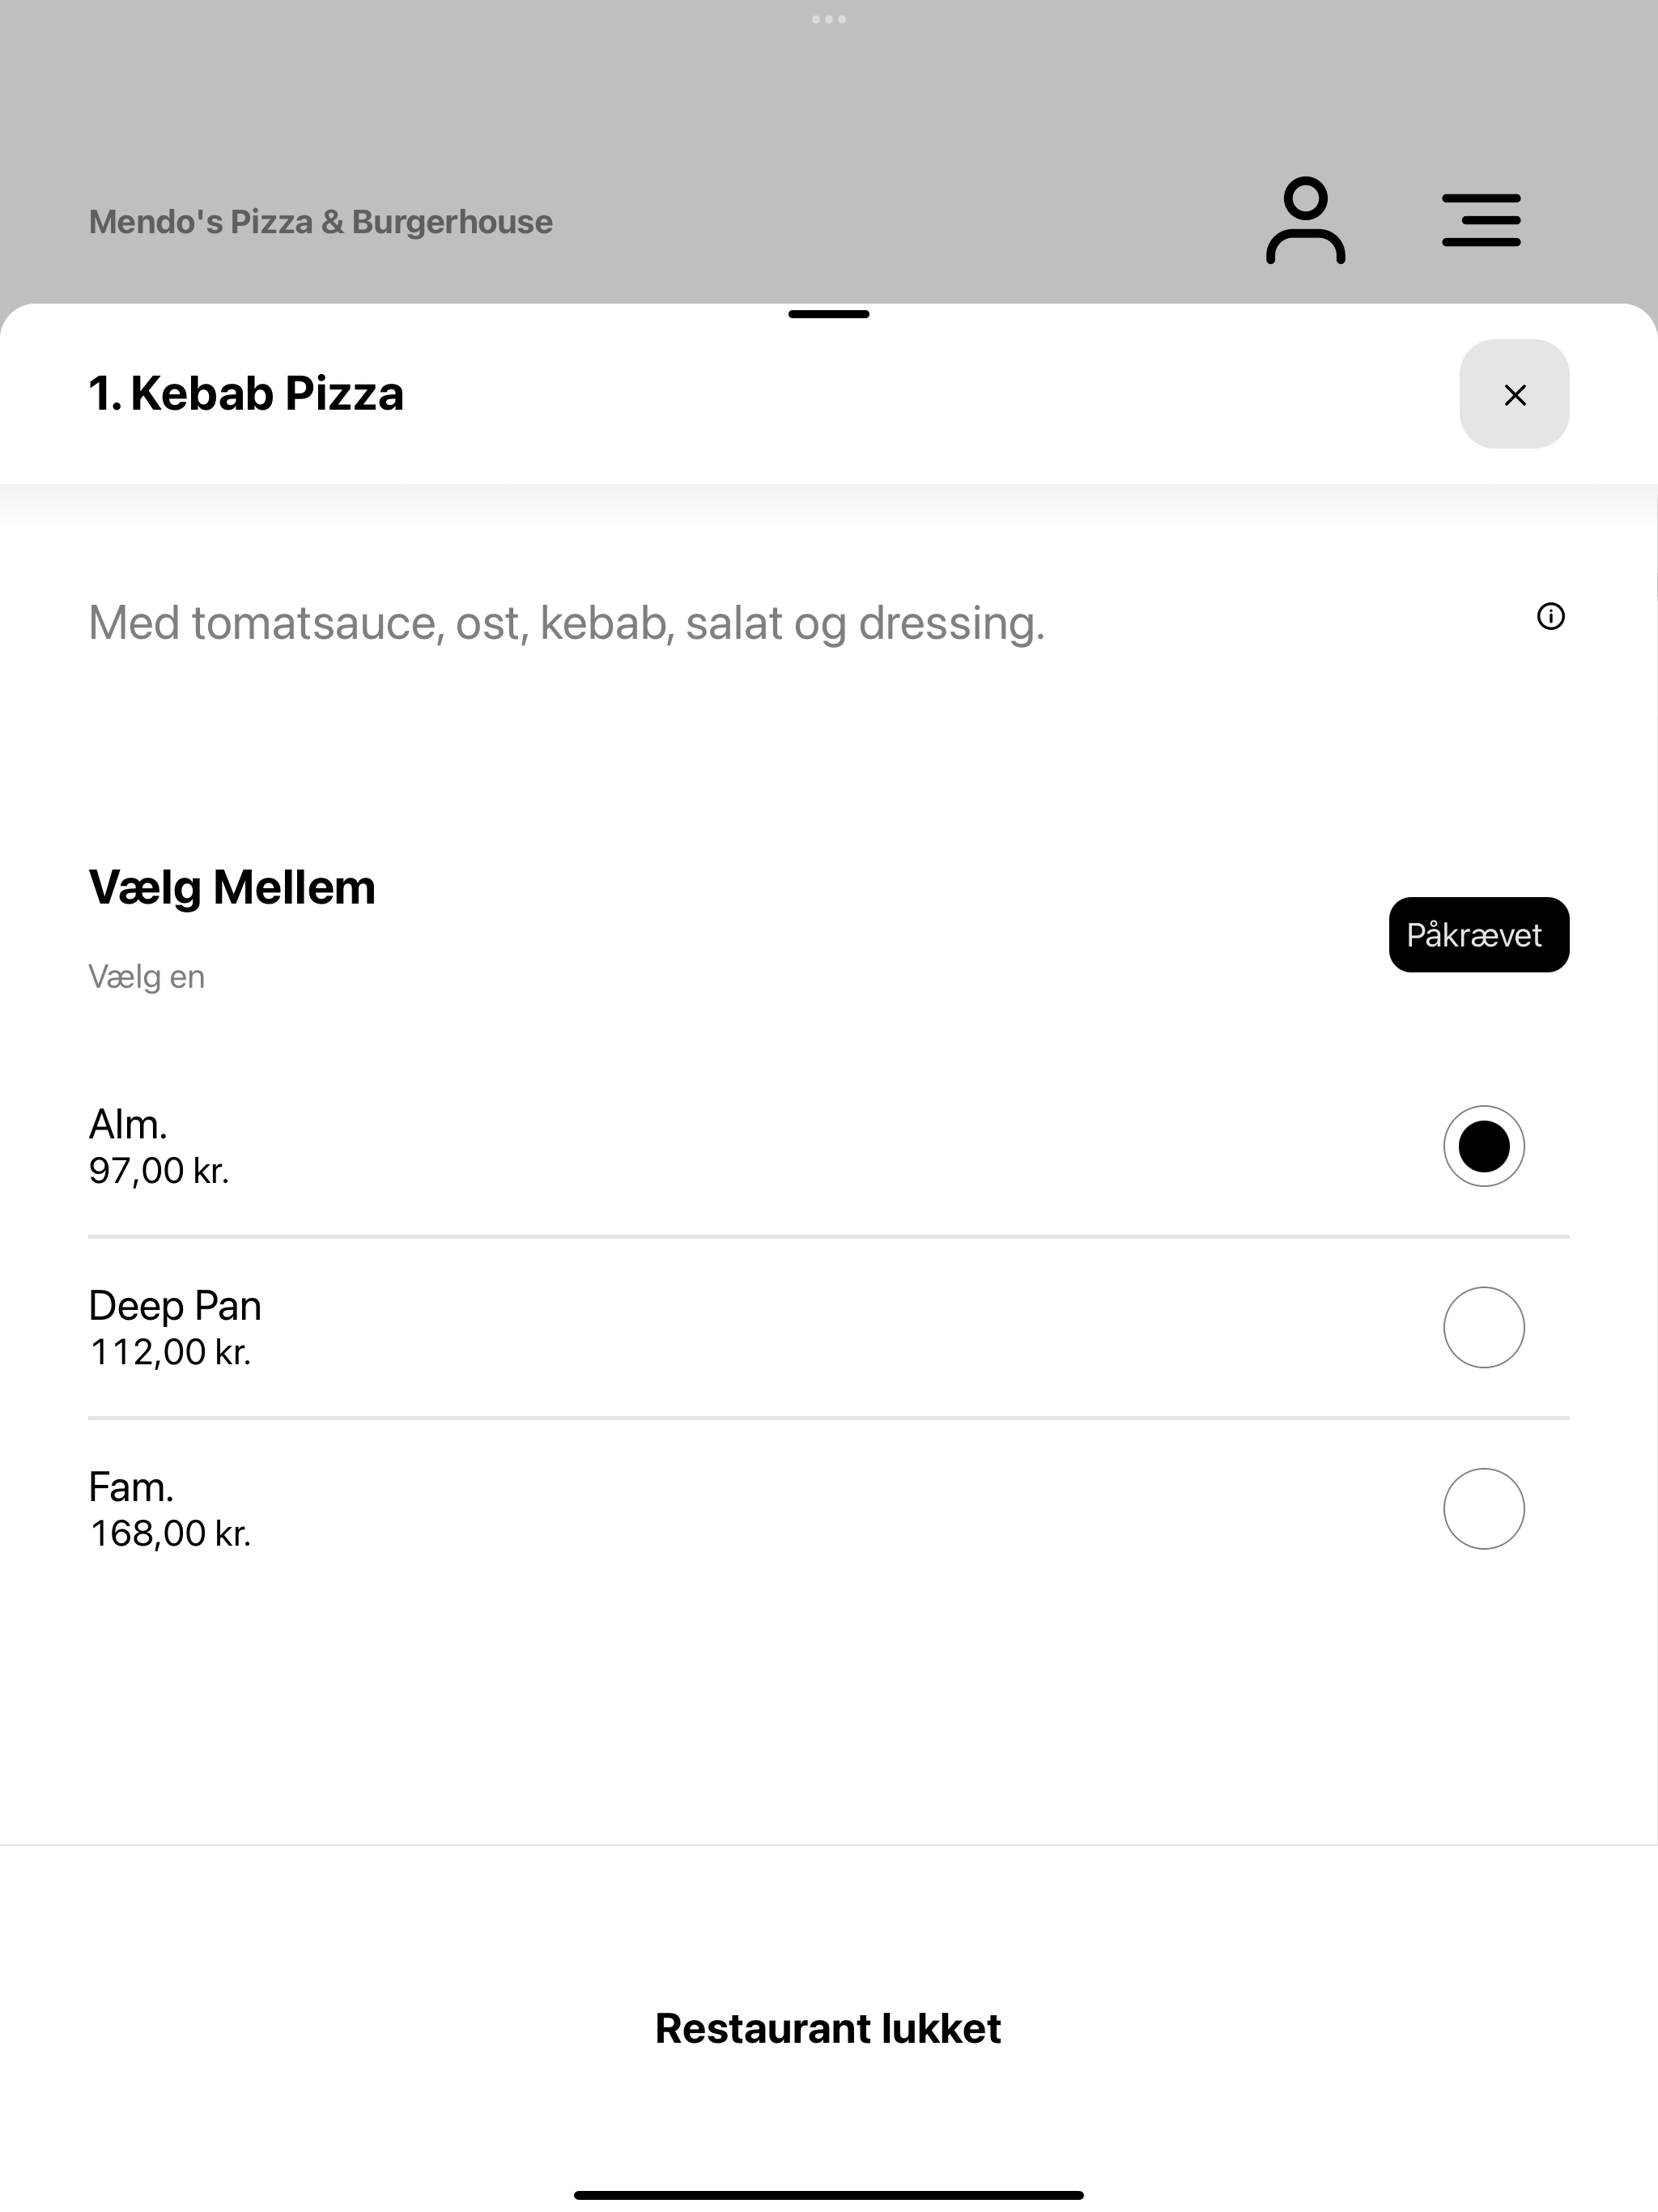Click the Vælg Mellem section header
The width and height of the screenshot is (1658, 2212).
(x=232, y=888)
